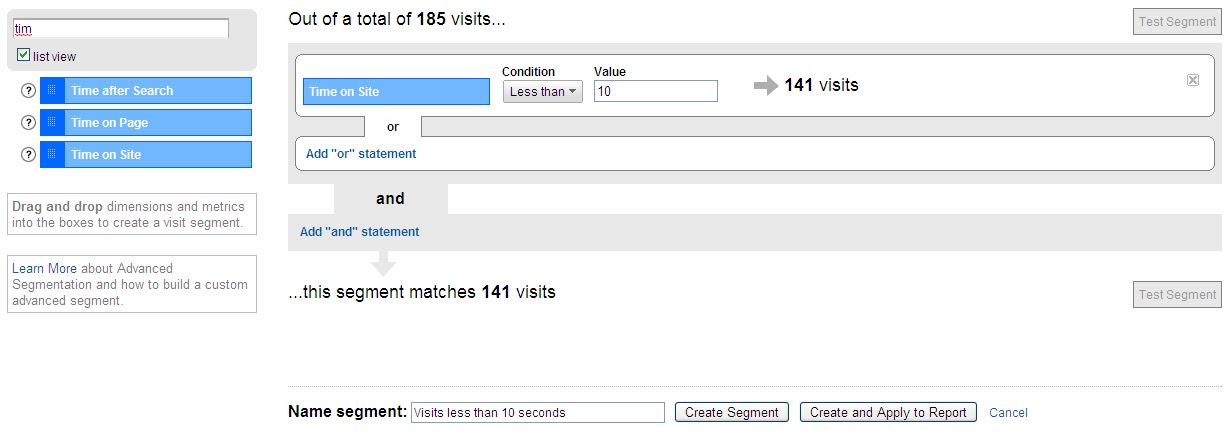Click the Add "or" statement link
This screenshot has width=1229, height=443.
[361, 154]
